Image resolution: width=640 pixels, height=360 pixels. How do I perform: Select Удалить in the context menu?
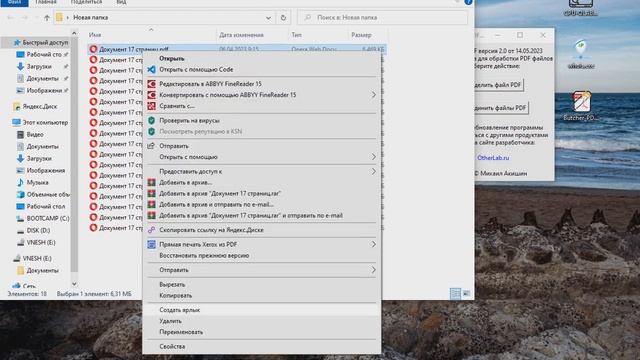tap(262, 321)
